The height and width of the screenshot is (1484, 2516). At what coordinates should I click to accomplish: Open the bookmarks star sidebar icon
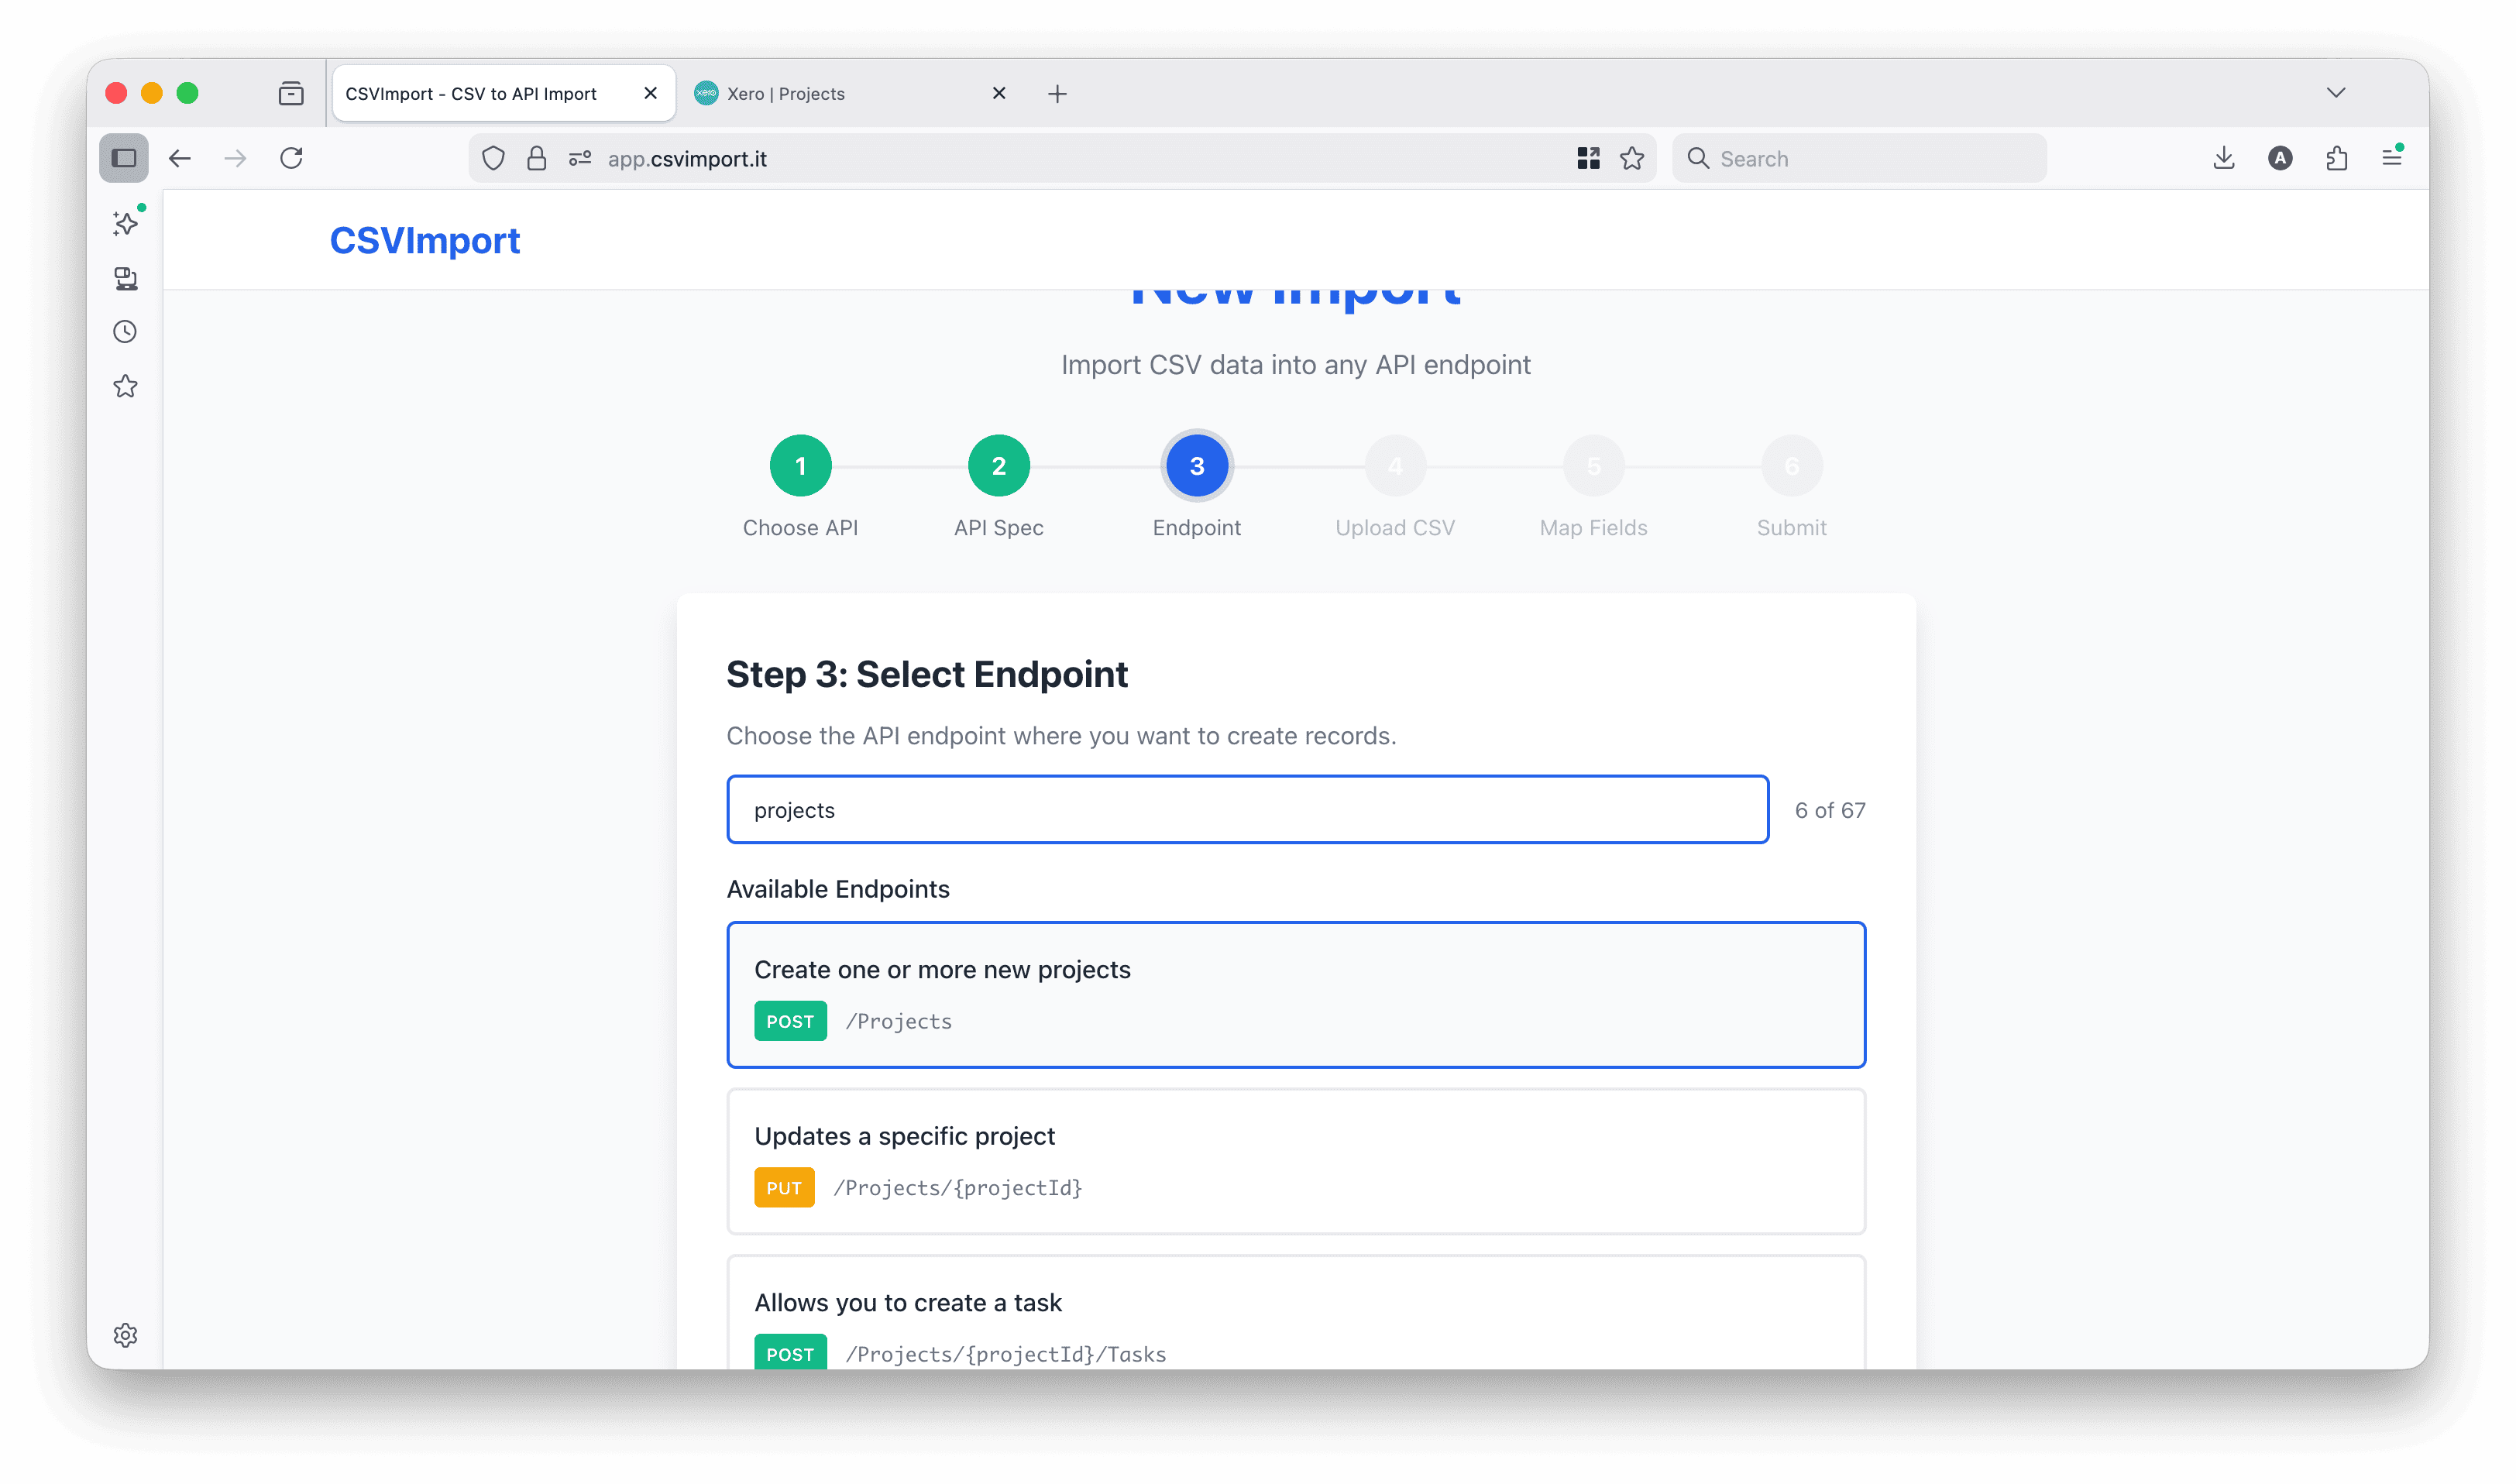click(x=126, y=386)
